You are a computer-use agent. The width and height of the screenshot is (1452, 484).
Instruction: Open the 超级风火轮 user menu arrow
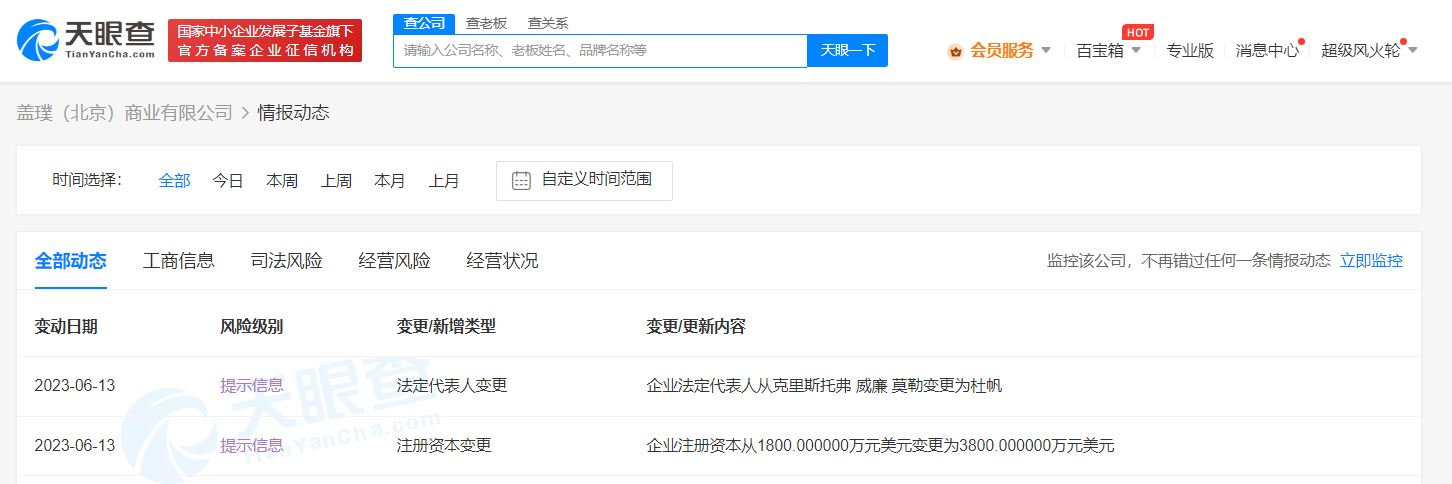point(1413,50)
